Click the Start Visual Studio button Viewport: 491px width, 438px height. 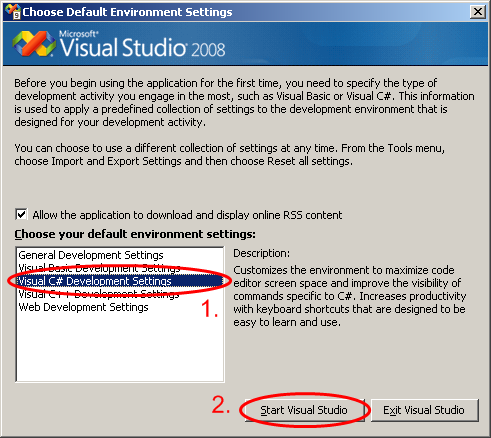304,410
